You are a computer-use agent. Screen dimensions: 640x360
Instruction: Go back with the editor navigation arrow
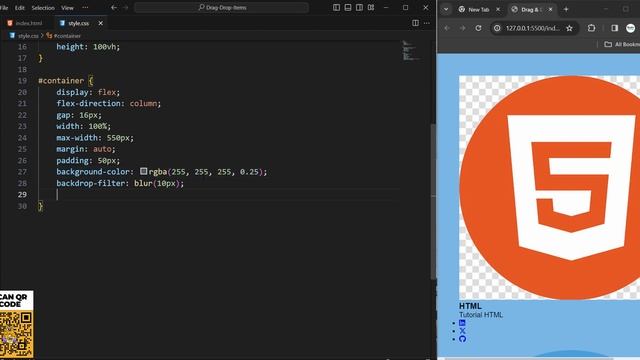[x=114, y=7]
